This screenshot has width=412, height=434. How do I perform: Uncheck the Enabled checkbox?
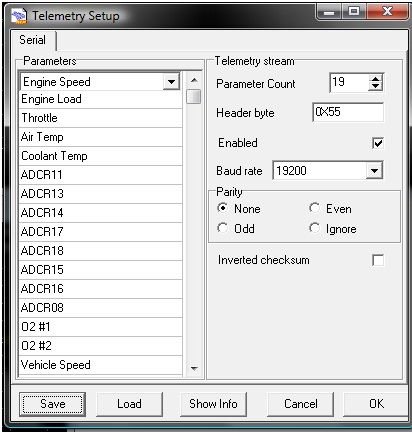pyautogui.click(x=378, y=143)
